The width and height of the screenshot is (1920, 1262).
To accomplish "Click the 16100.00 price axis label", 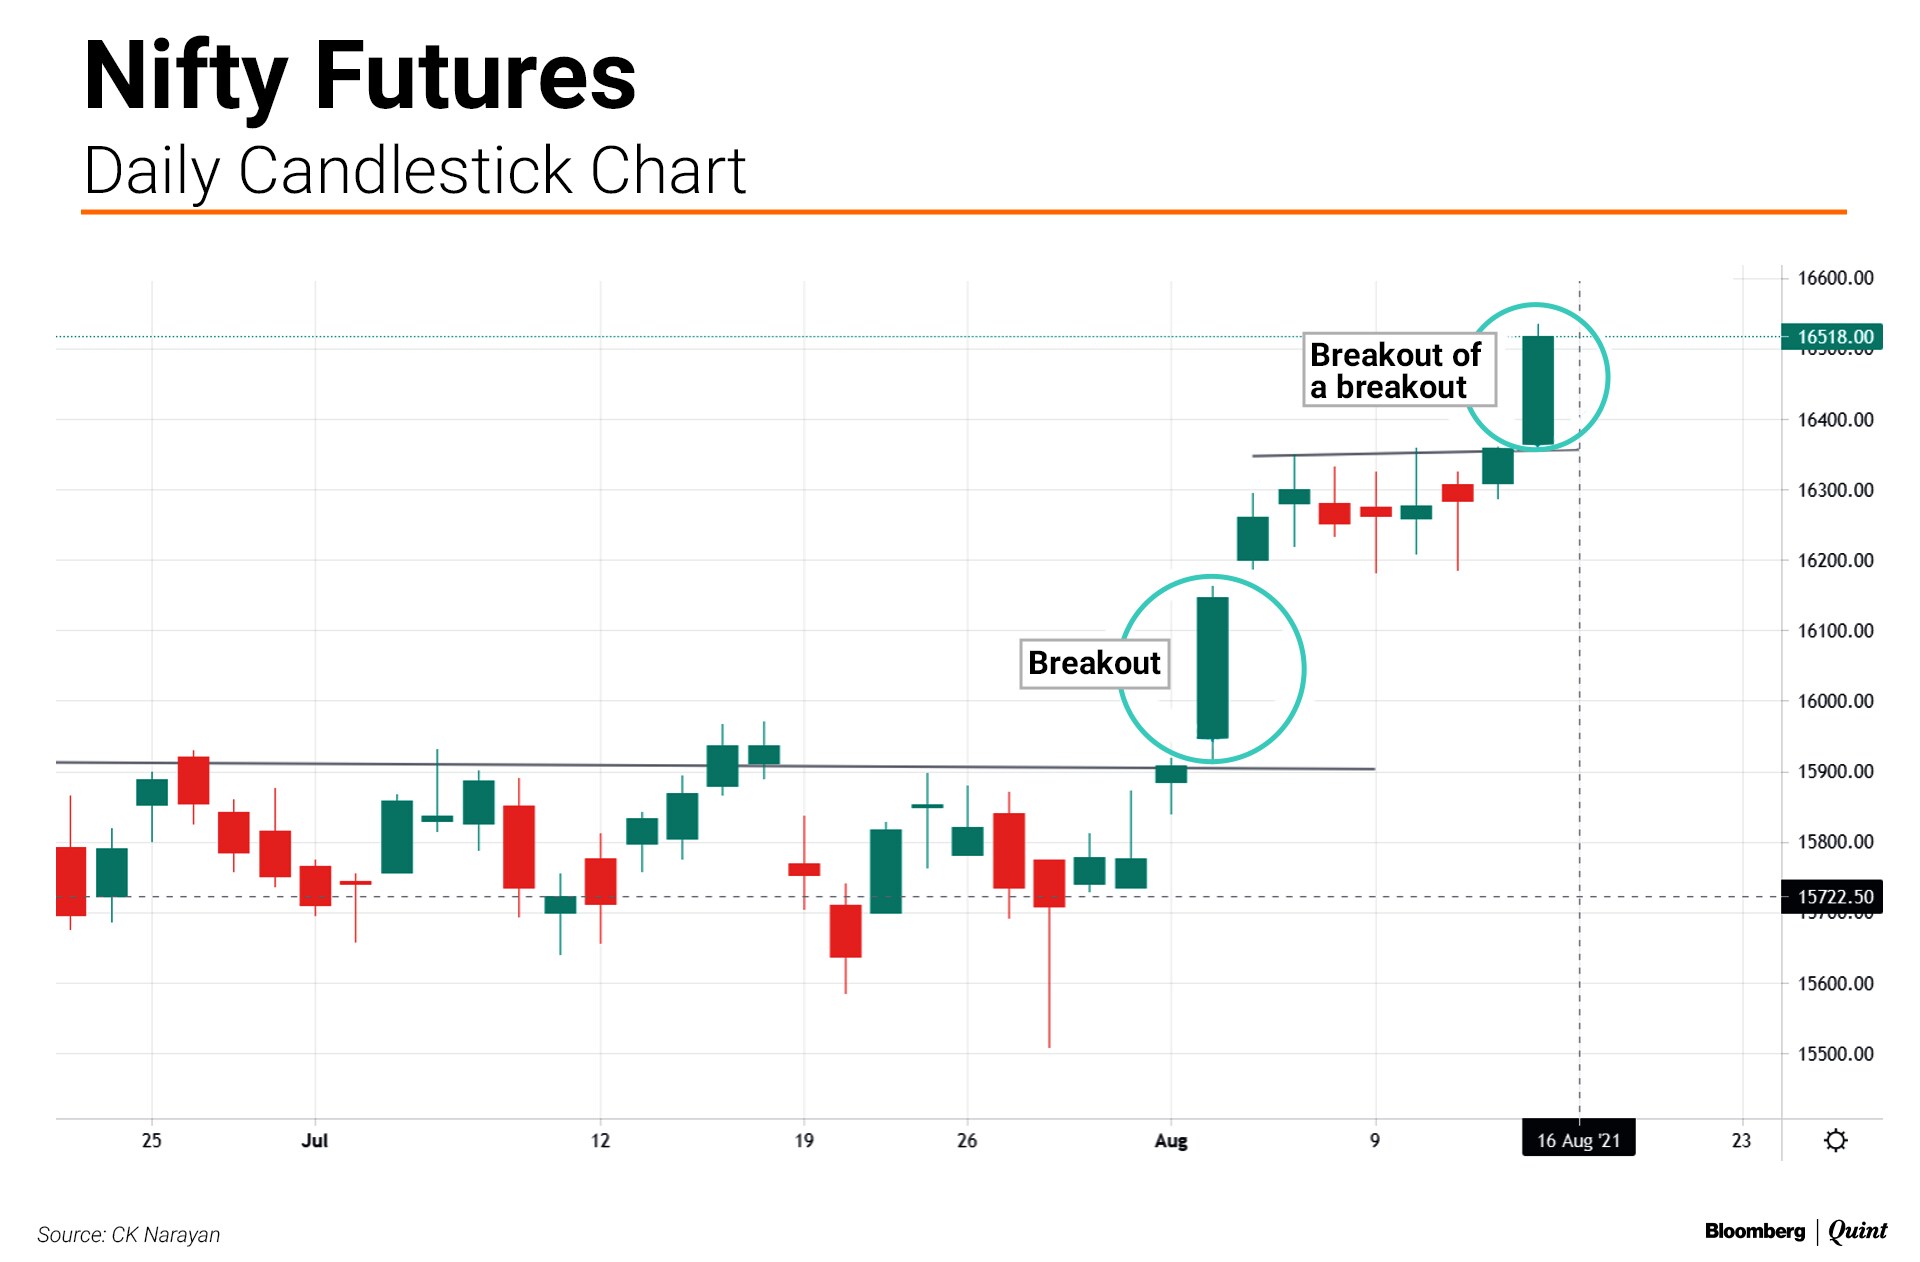I will pos(1835,631).
